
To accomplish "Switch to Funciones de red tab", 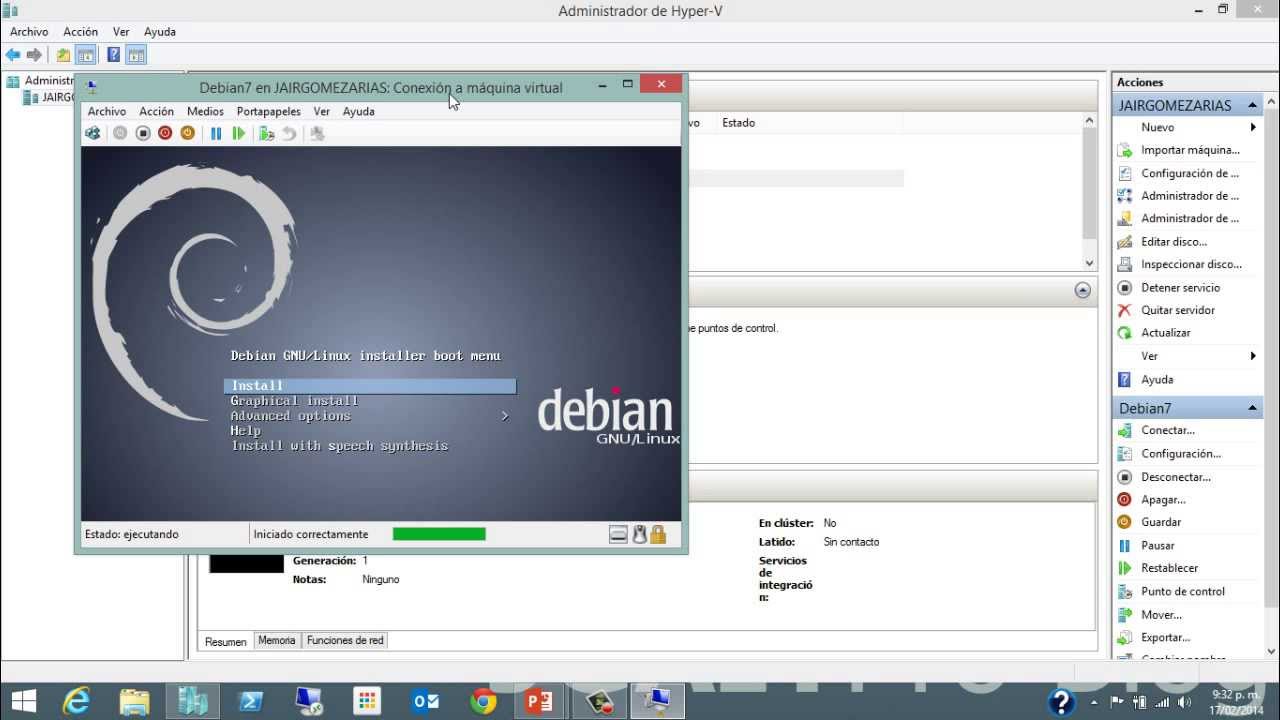I will click(x=345, y=641).
